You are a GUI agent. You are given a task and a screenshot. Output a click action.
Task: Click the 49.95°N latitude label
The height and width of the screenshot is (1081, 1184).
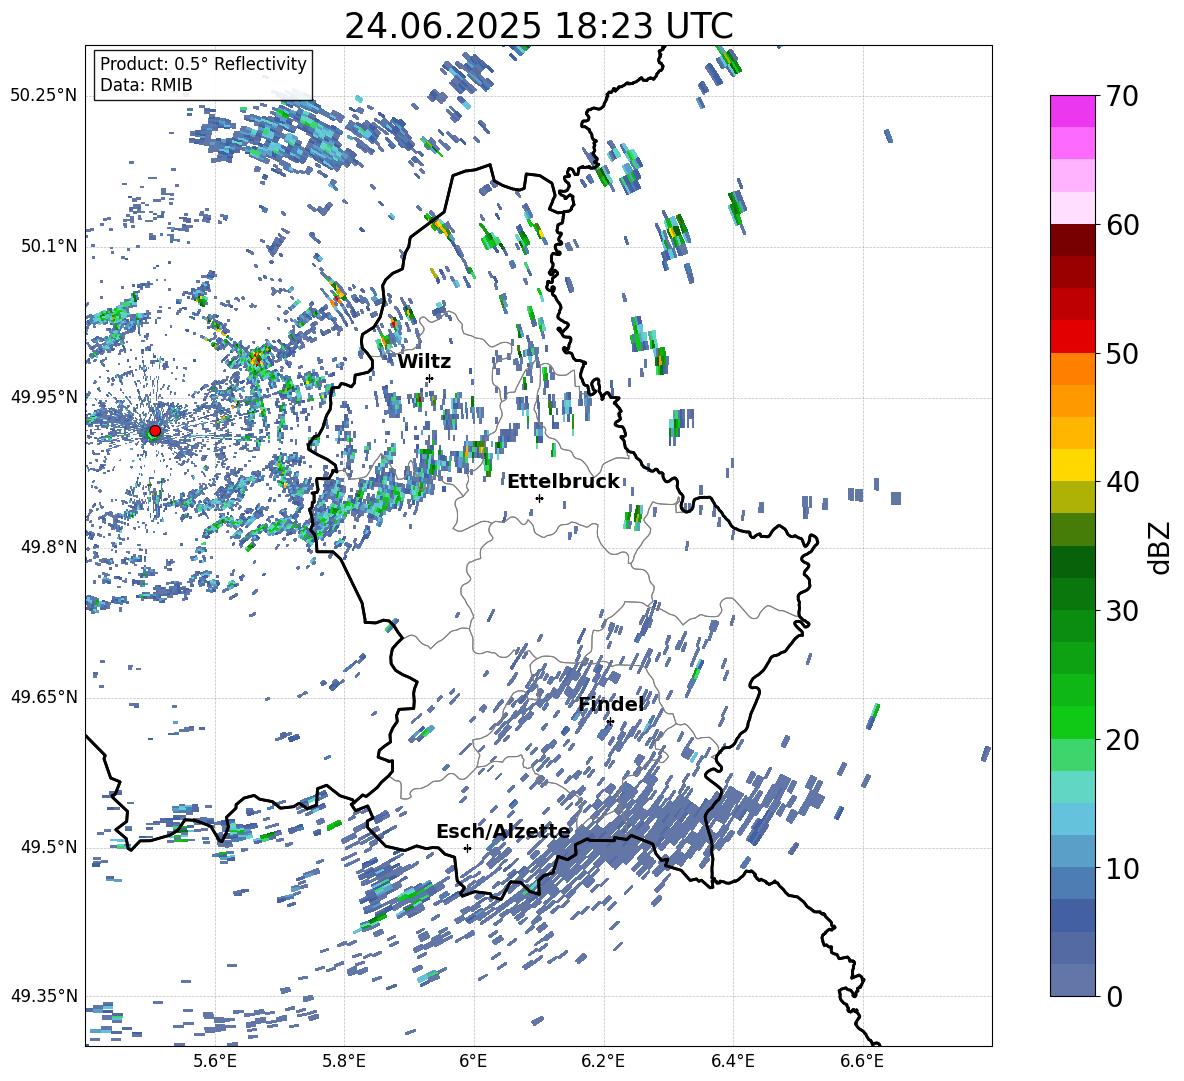pos(44,397)
